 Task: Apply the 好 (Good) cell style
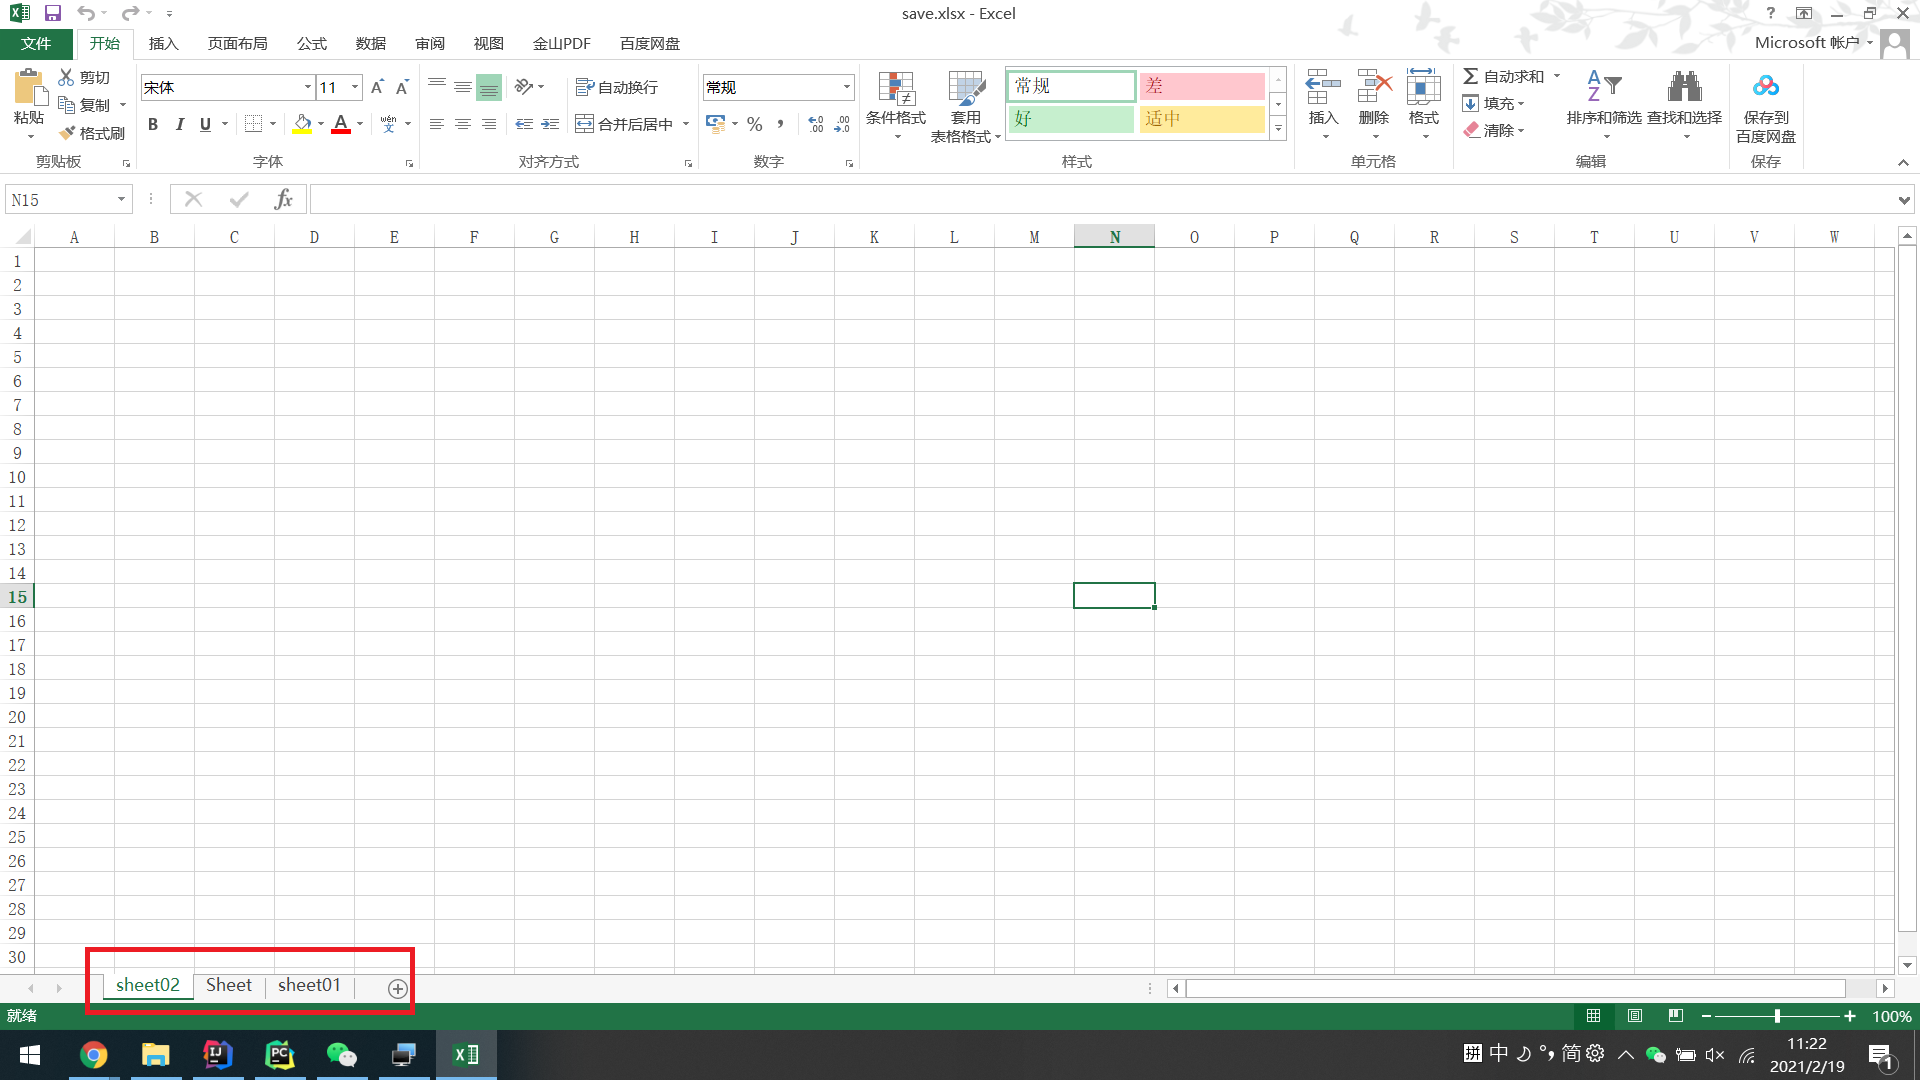tap(1070, 119)
